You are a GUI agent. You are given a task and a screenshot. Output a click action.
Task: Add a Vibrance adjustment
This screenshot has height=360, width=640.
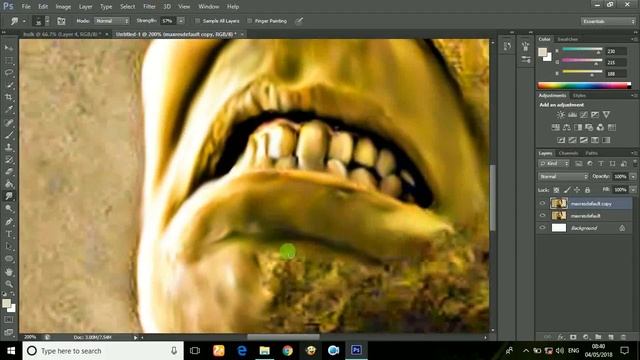point(607,115)
